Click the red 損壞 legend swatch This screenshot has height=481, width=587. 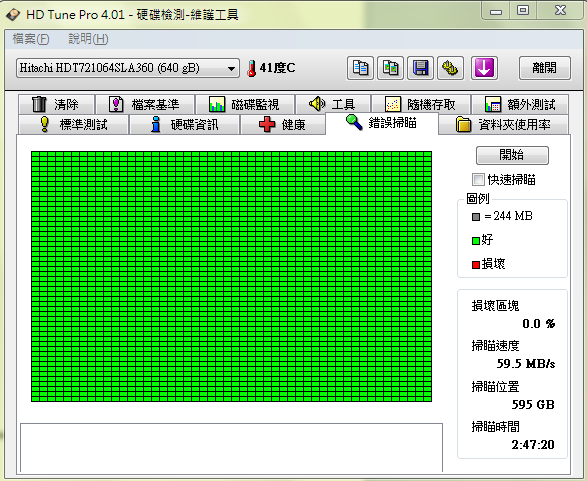[476, 265]
